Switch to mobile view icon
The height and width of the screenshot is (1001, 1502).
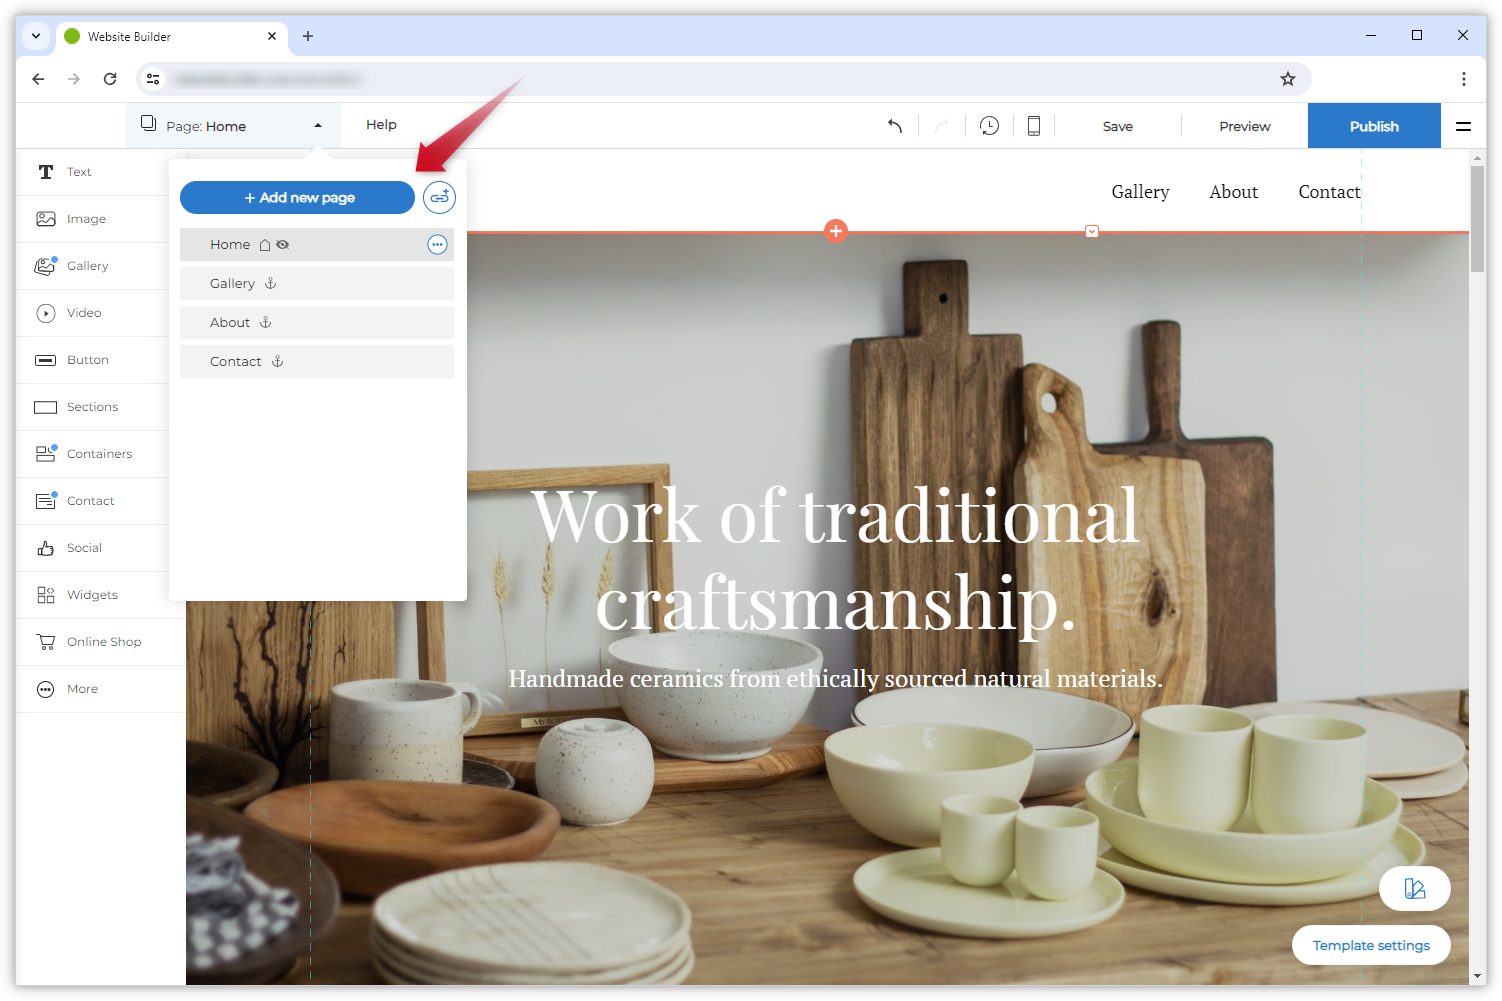tap(1034, 126)
